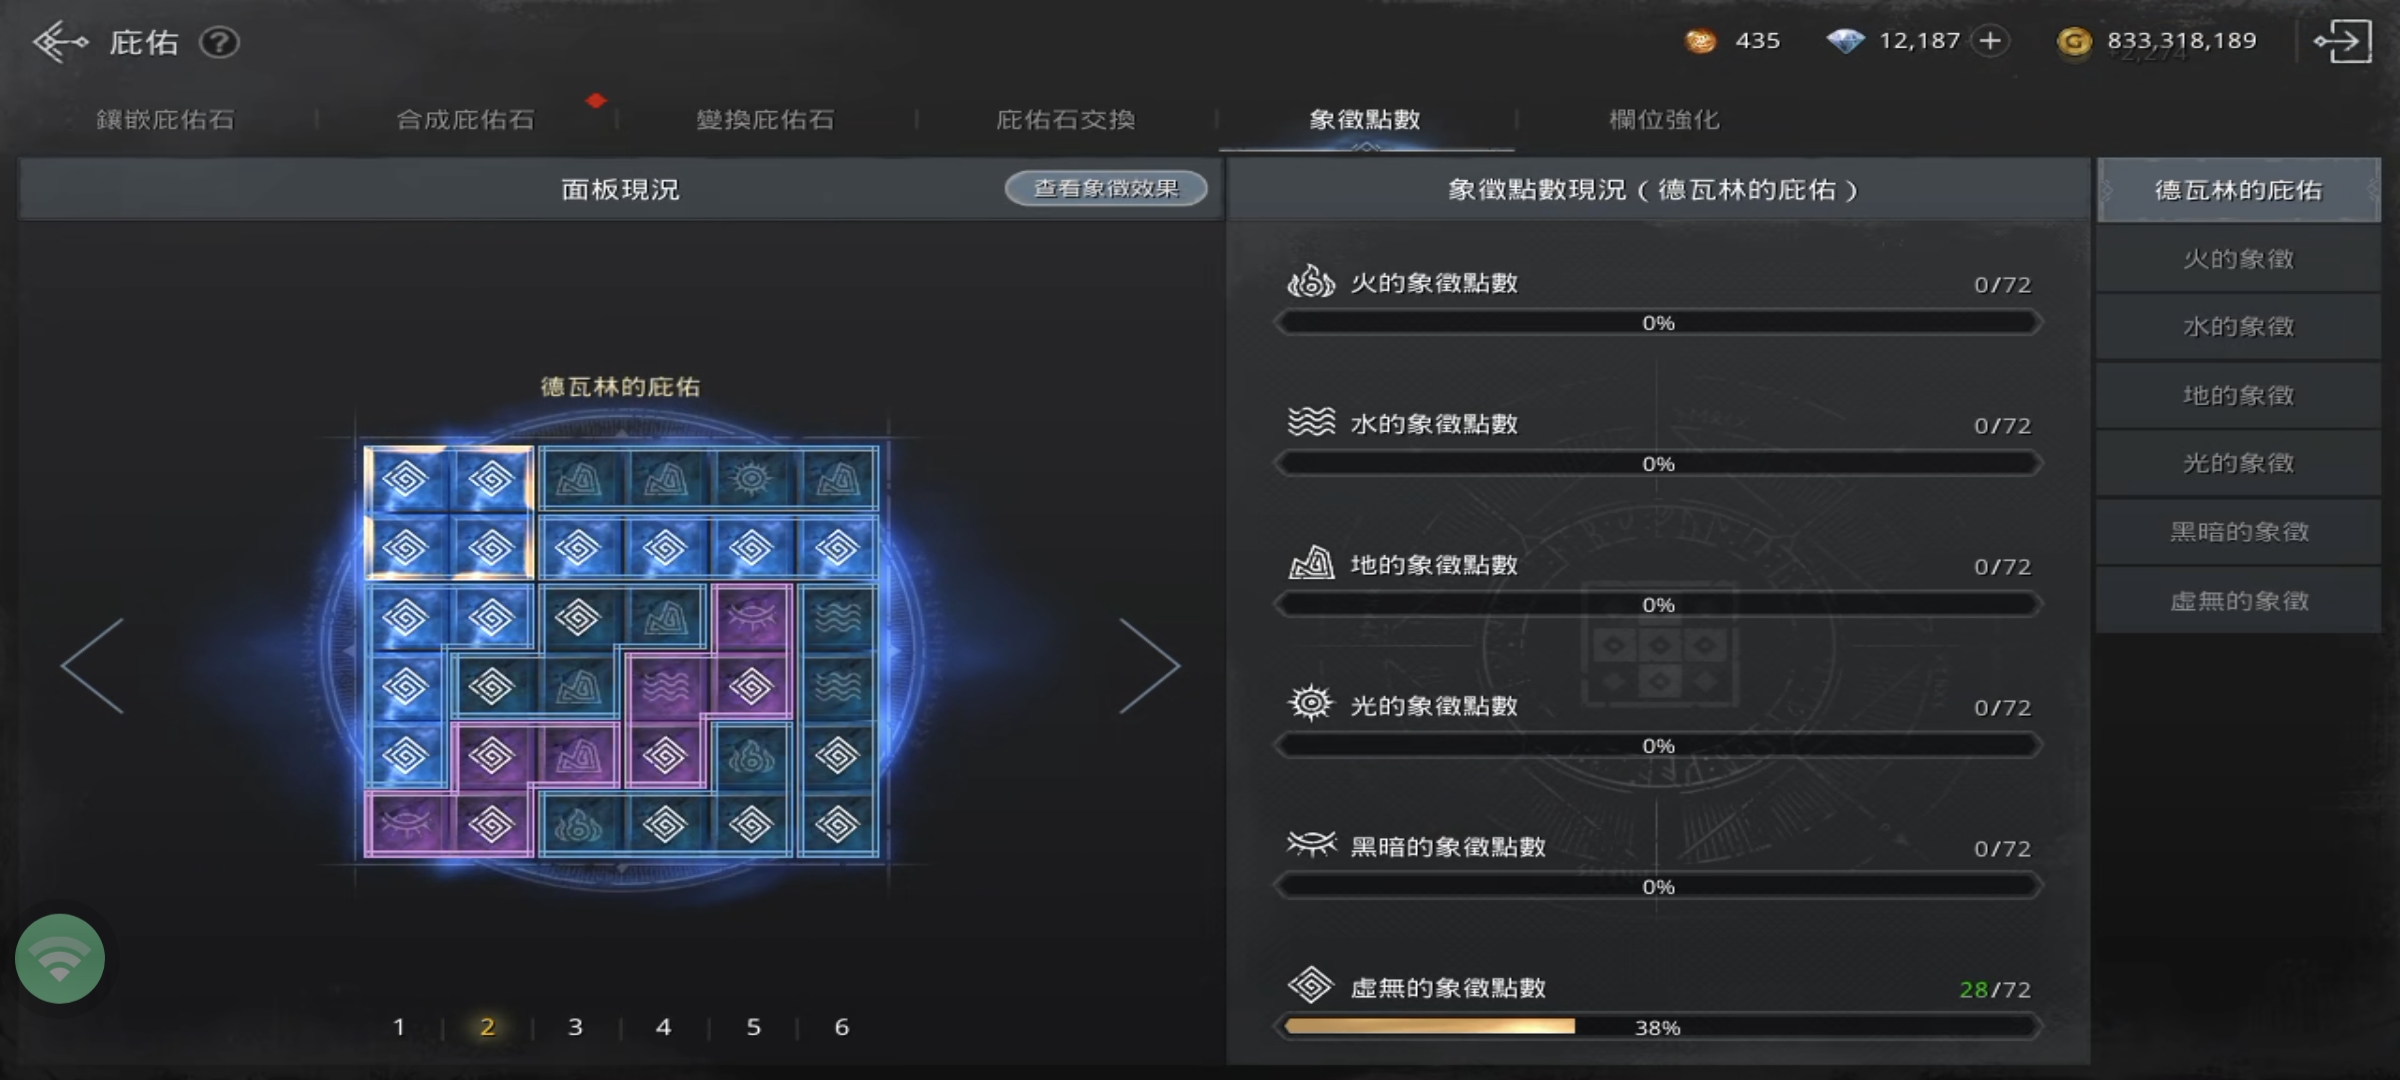2400x1080 pixels.
Task: Switch to the 合成庇佑石 tab
Action: point(465,119)
